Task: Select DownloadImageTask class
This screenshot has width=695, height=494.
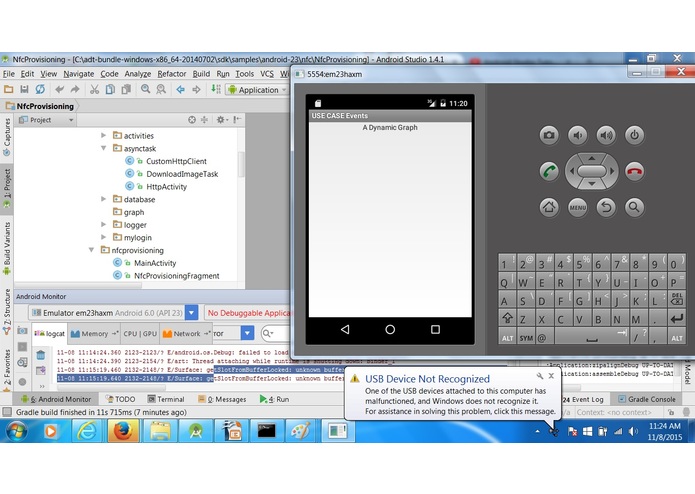Action: (182, 174)
